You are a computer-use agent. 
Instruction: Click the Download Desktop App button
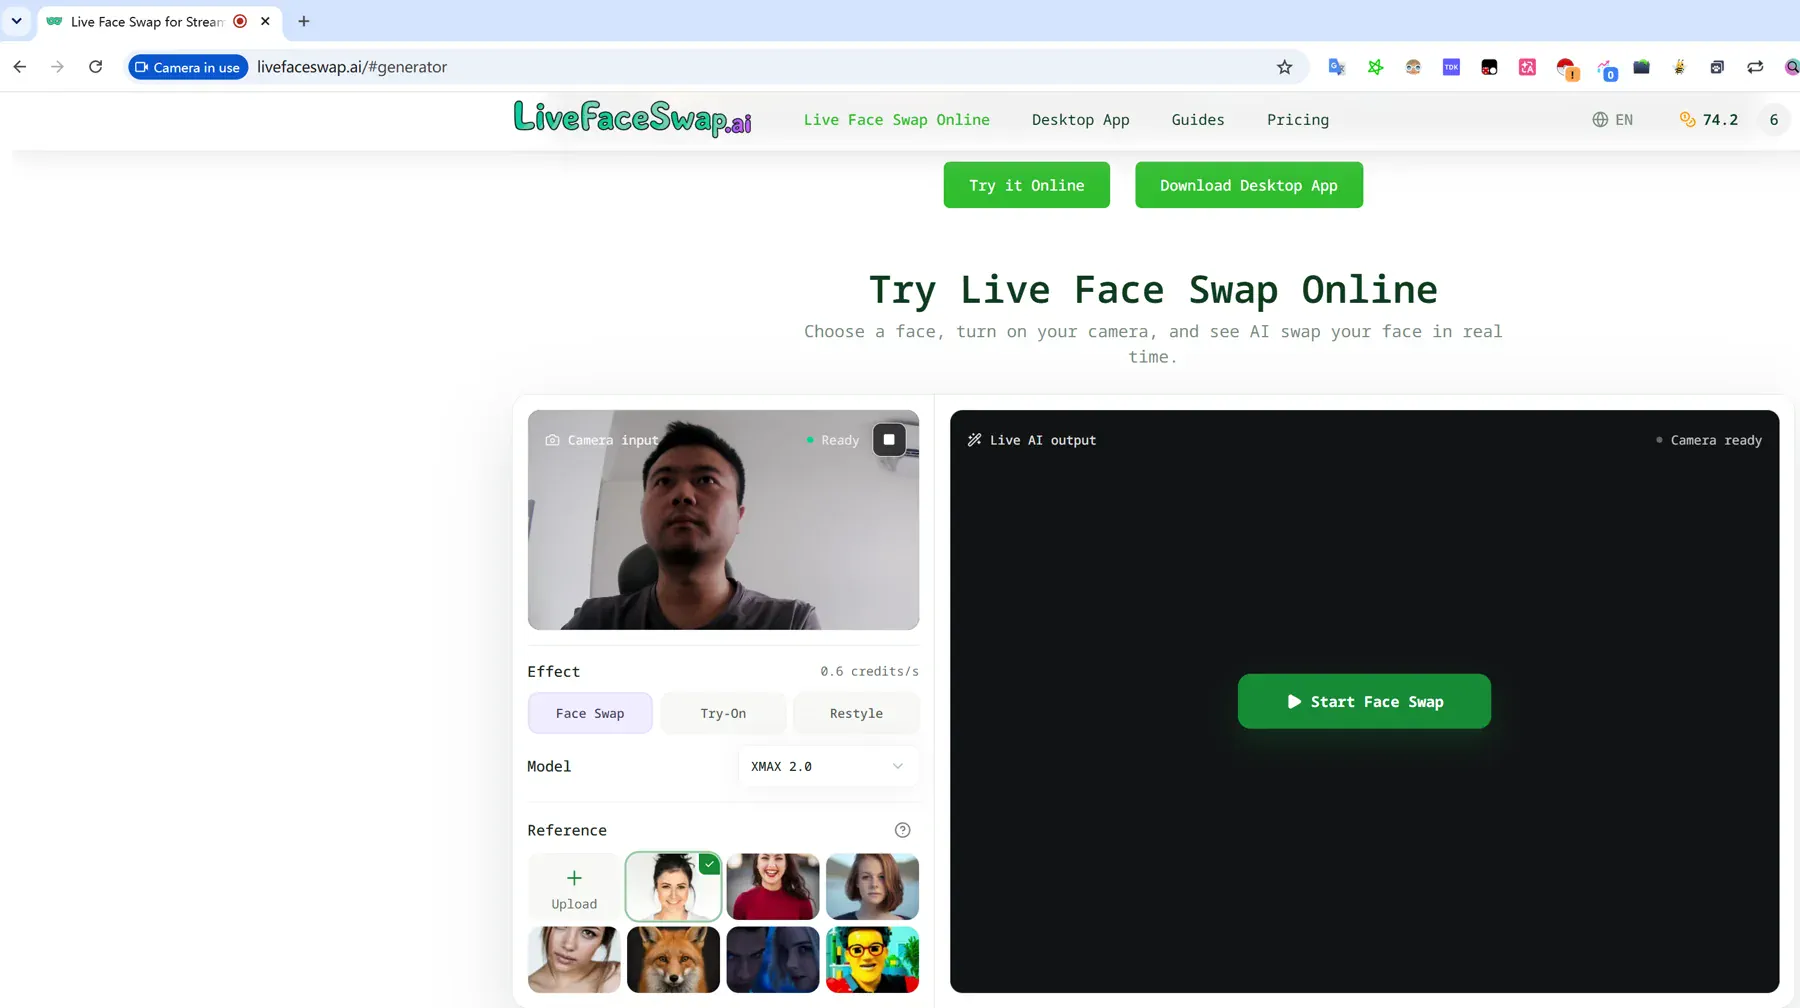[x=1248, y=185]
